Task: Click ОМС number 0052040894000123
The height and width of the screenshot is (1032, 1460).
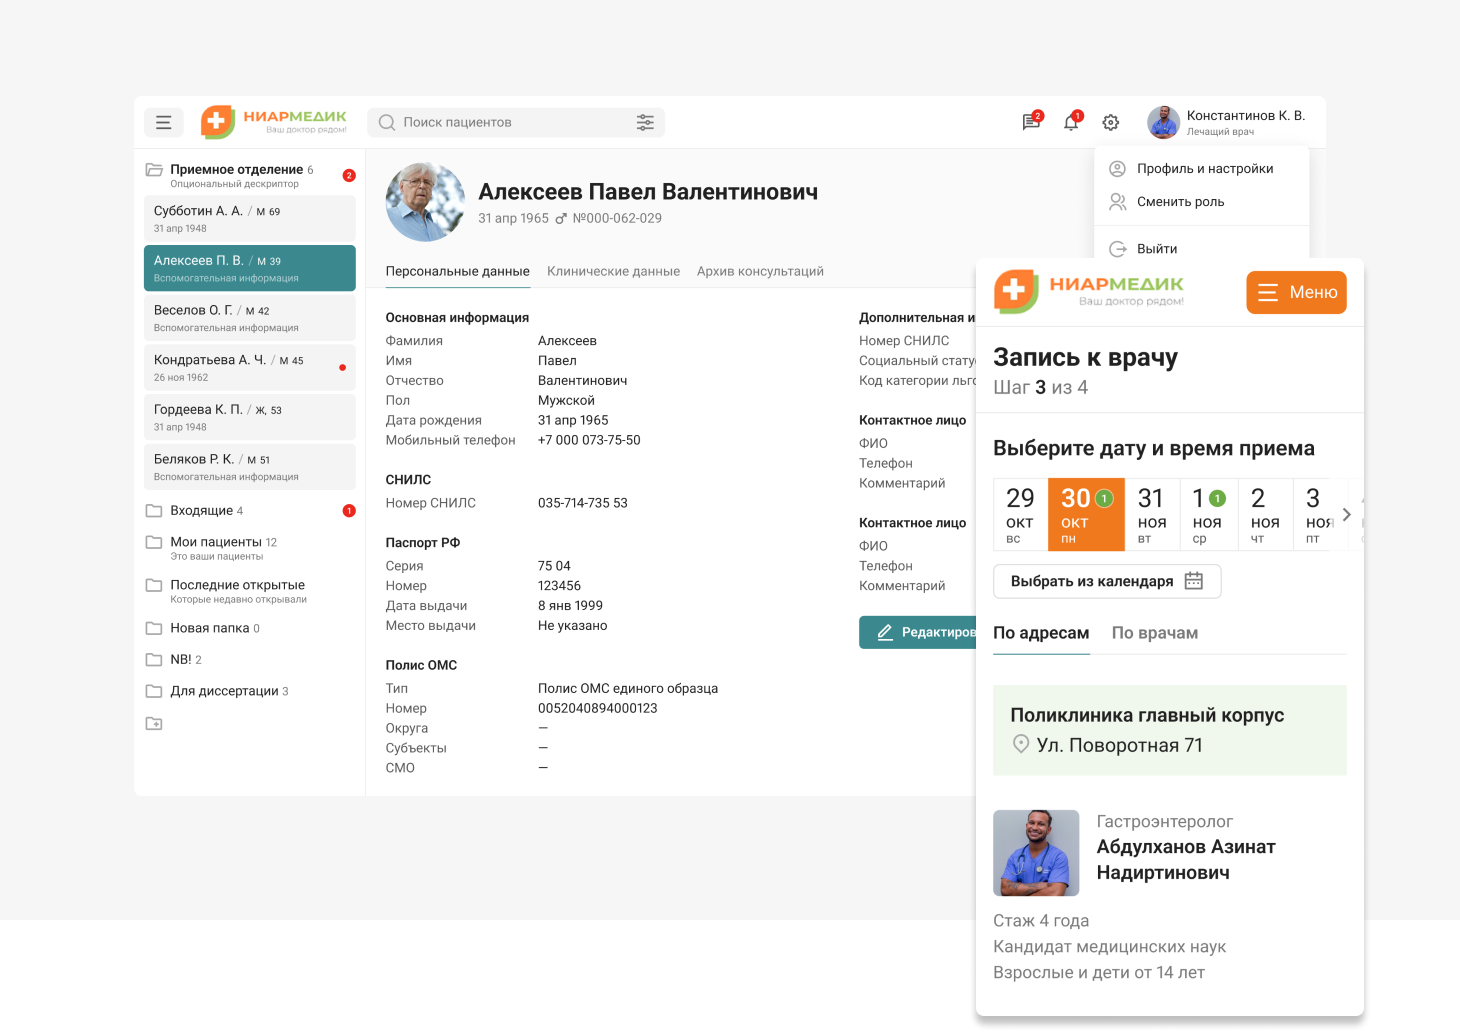Action: 598,708
